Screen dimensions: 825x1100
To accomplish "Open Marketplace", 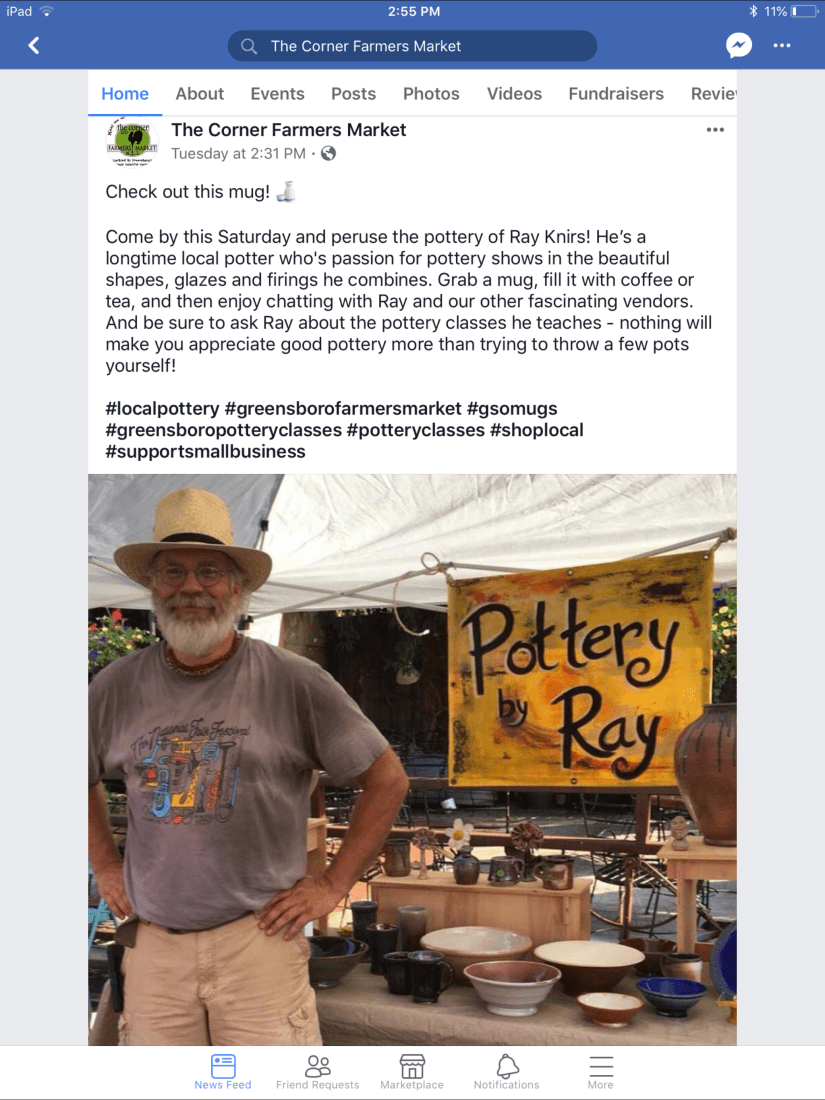I will click(x=412, y=1072).
